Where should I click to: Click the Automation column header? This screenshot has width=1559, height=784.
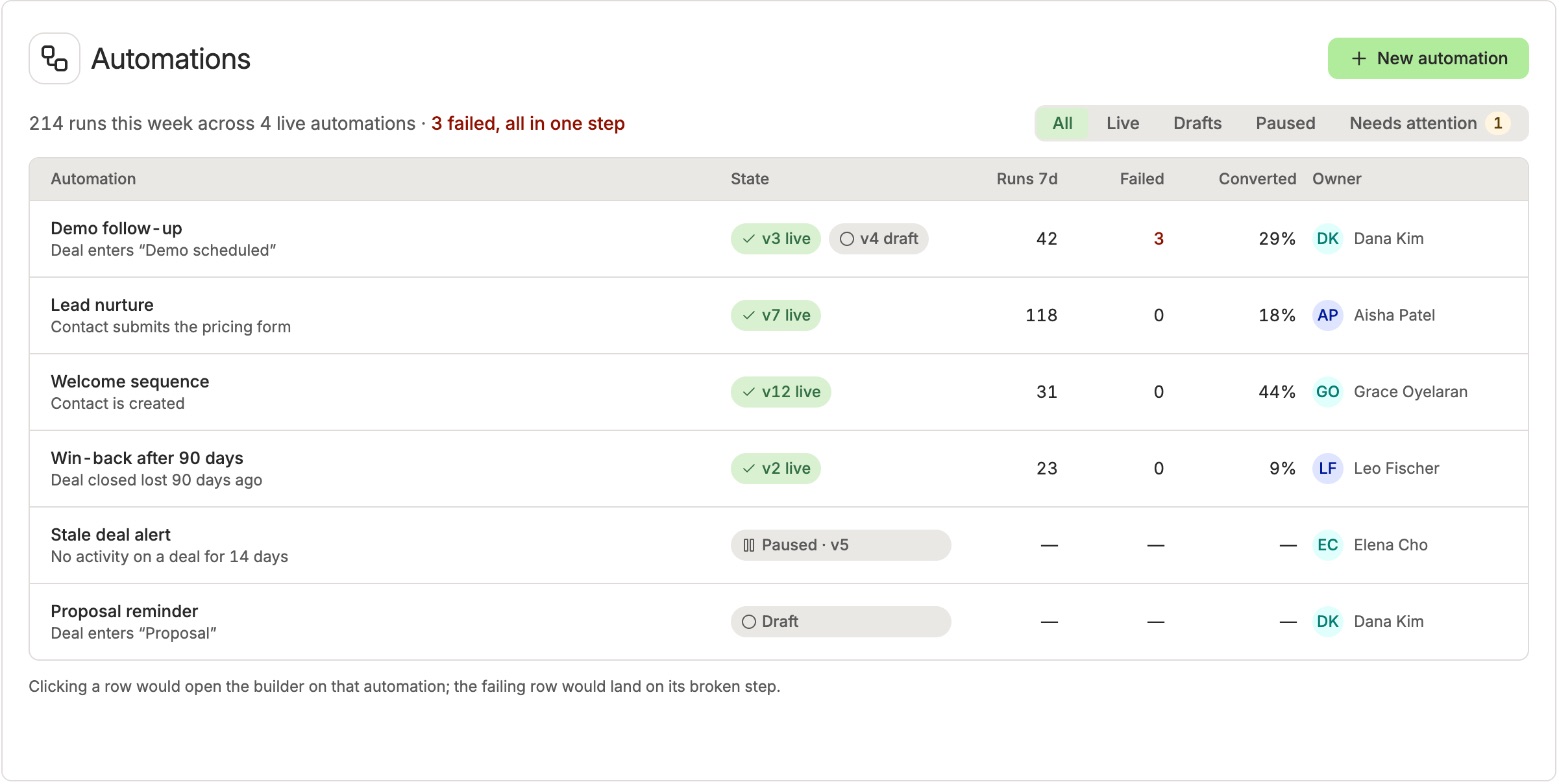(x=93, y=179)
